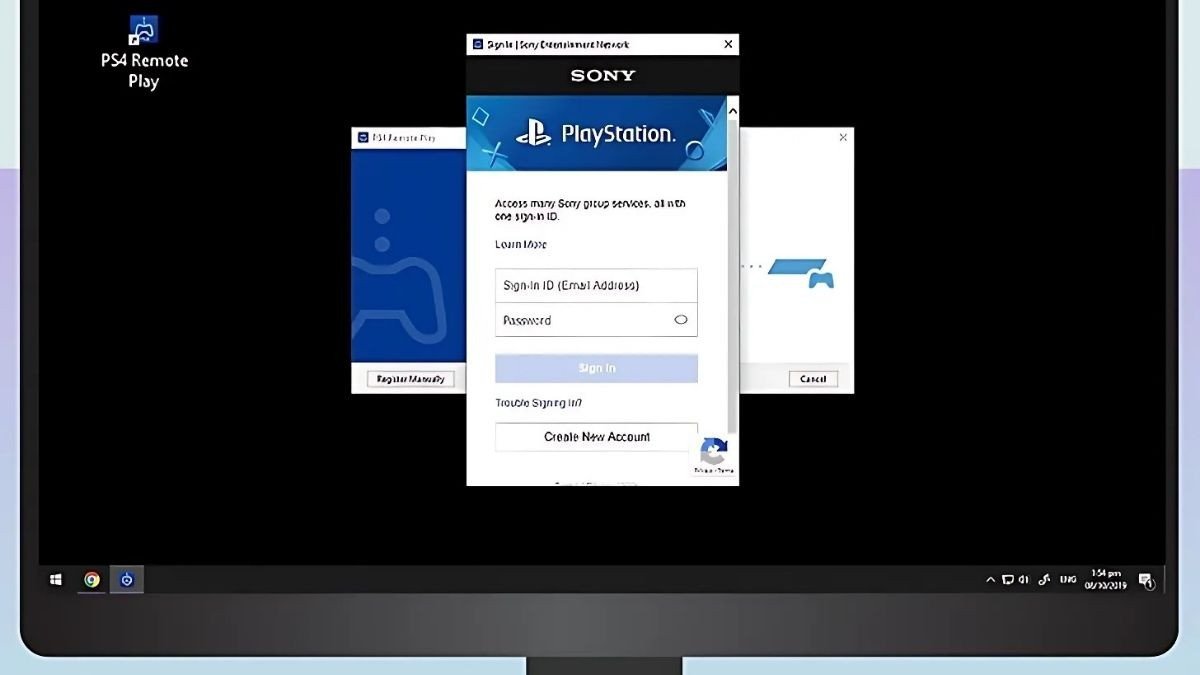Click the Password input field

click(x=596, y=320)
